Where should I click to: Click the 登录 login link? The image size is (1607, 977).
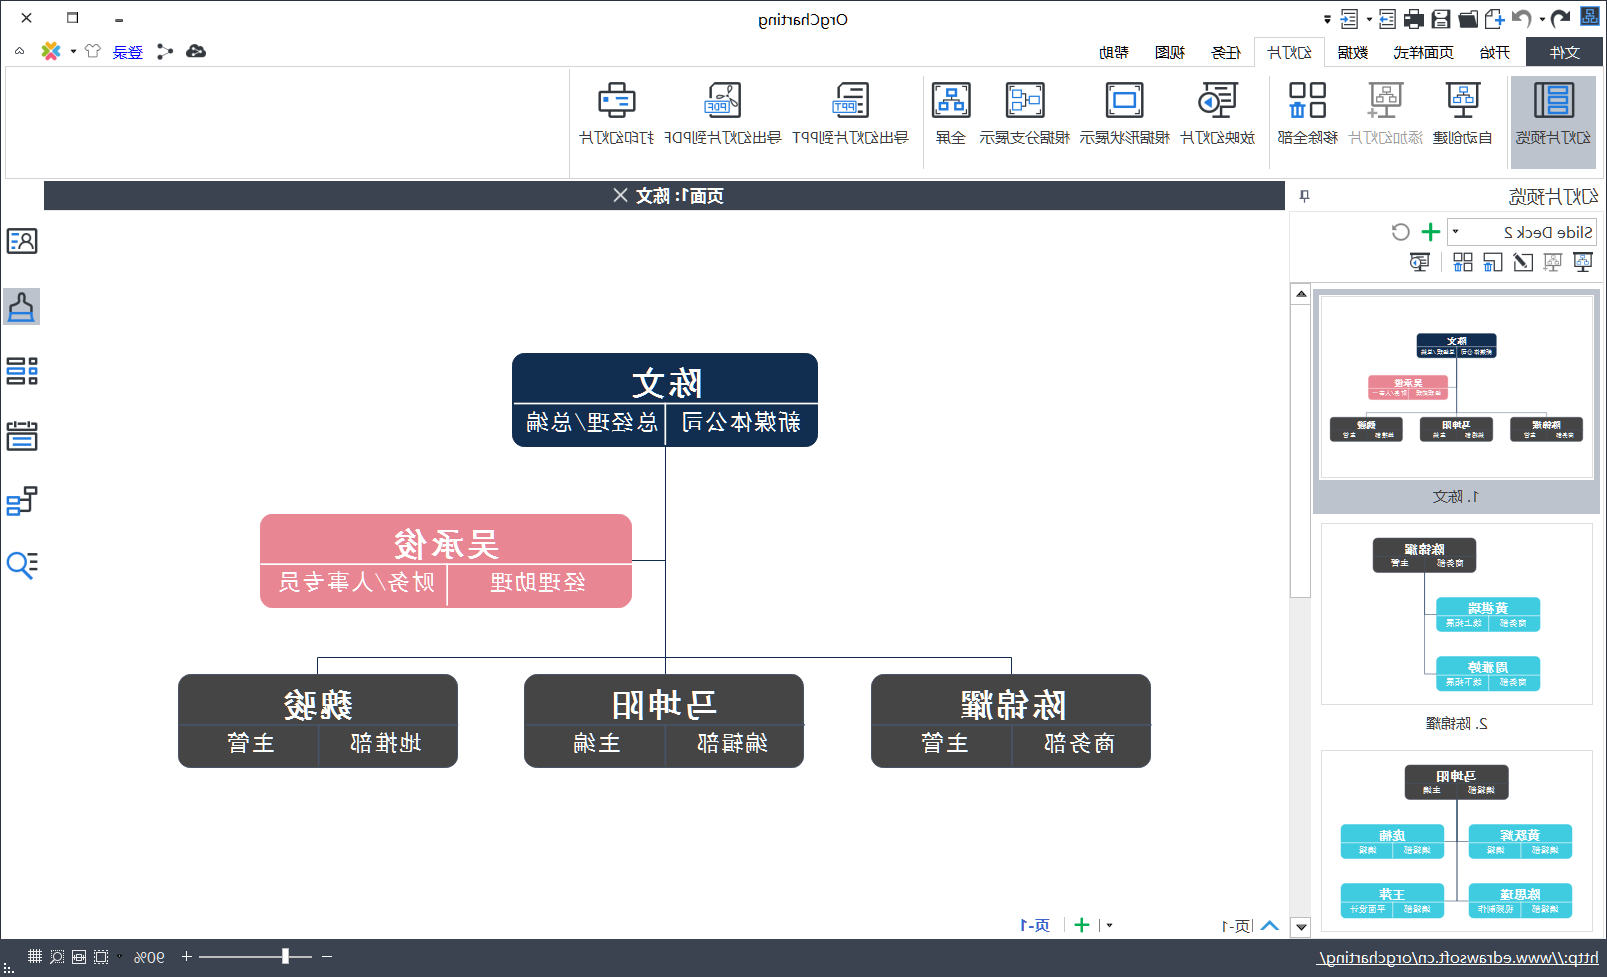(128, 52)
